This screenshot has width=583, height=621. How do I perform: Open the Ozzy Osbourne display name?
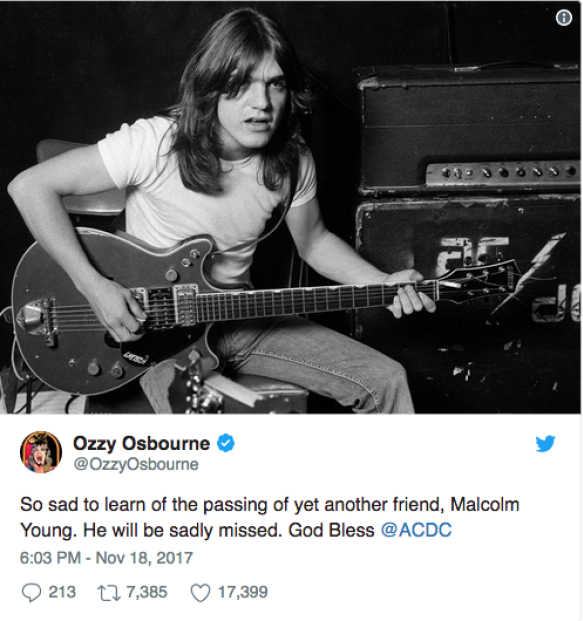[141, 443]
